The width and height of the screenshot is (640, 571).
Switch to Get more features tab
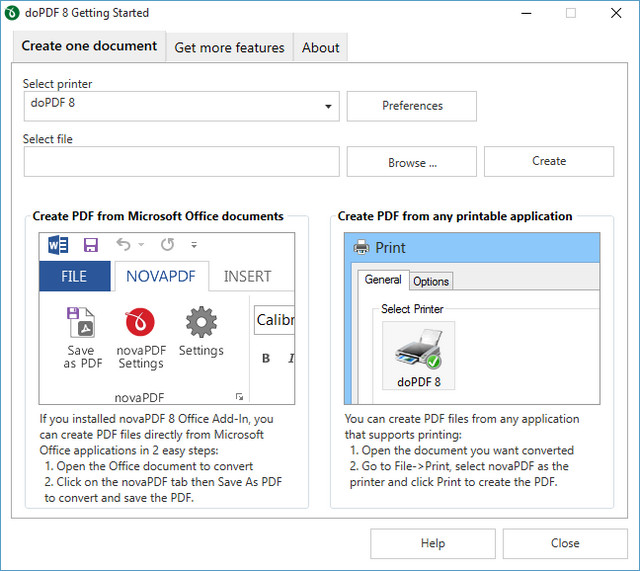tap(229, 47)
